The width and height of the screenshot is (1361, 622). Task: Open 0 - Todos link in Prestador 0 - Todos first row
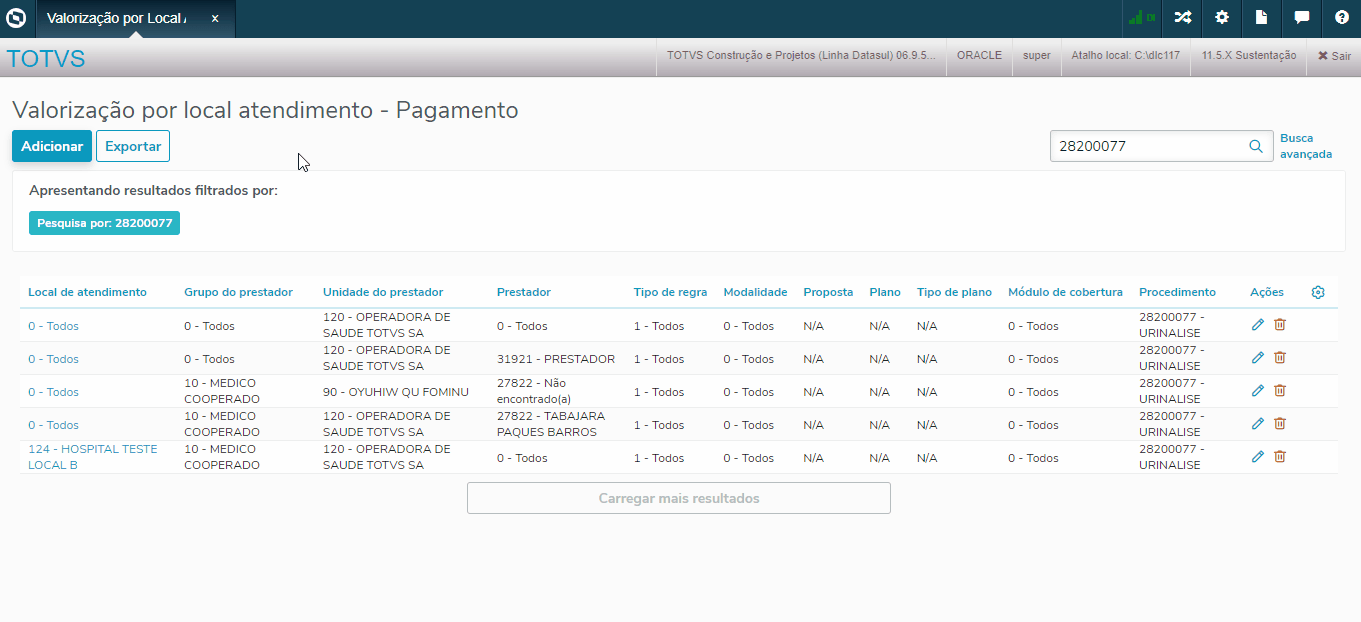click(53, 326)
